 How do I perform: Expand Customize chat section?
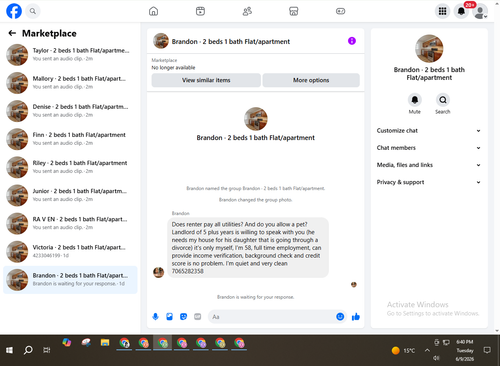[429, 131]
